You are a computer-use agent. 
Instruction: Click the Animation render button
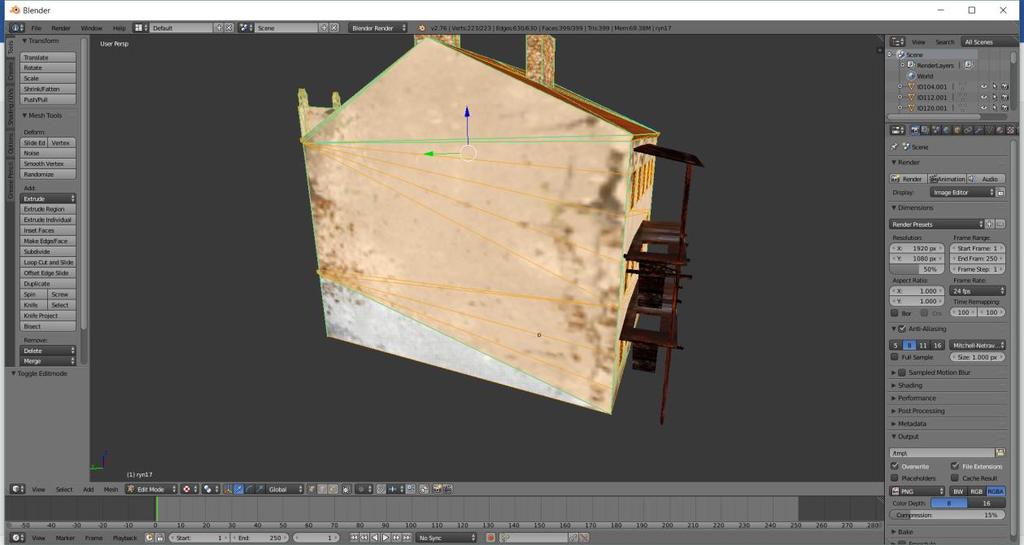pos(948,179)
